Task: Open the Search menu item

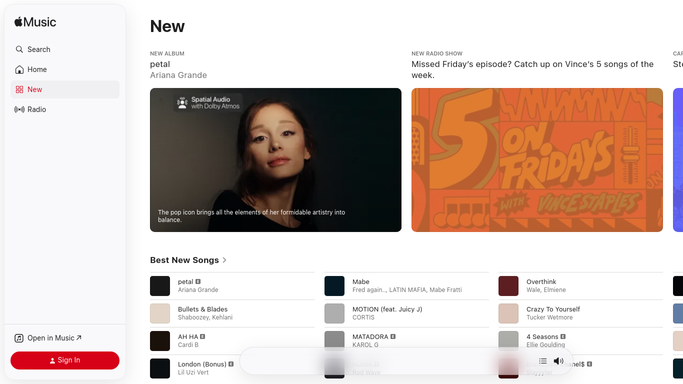Action: click(x=65, y=49)
